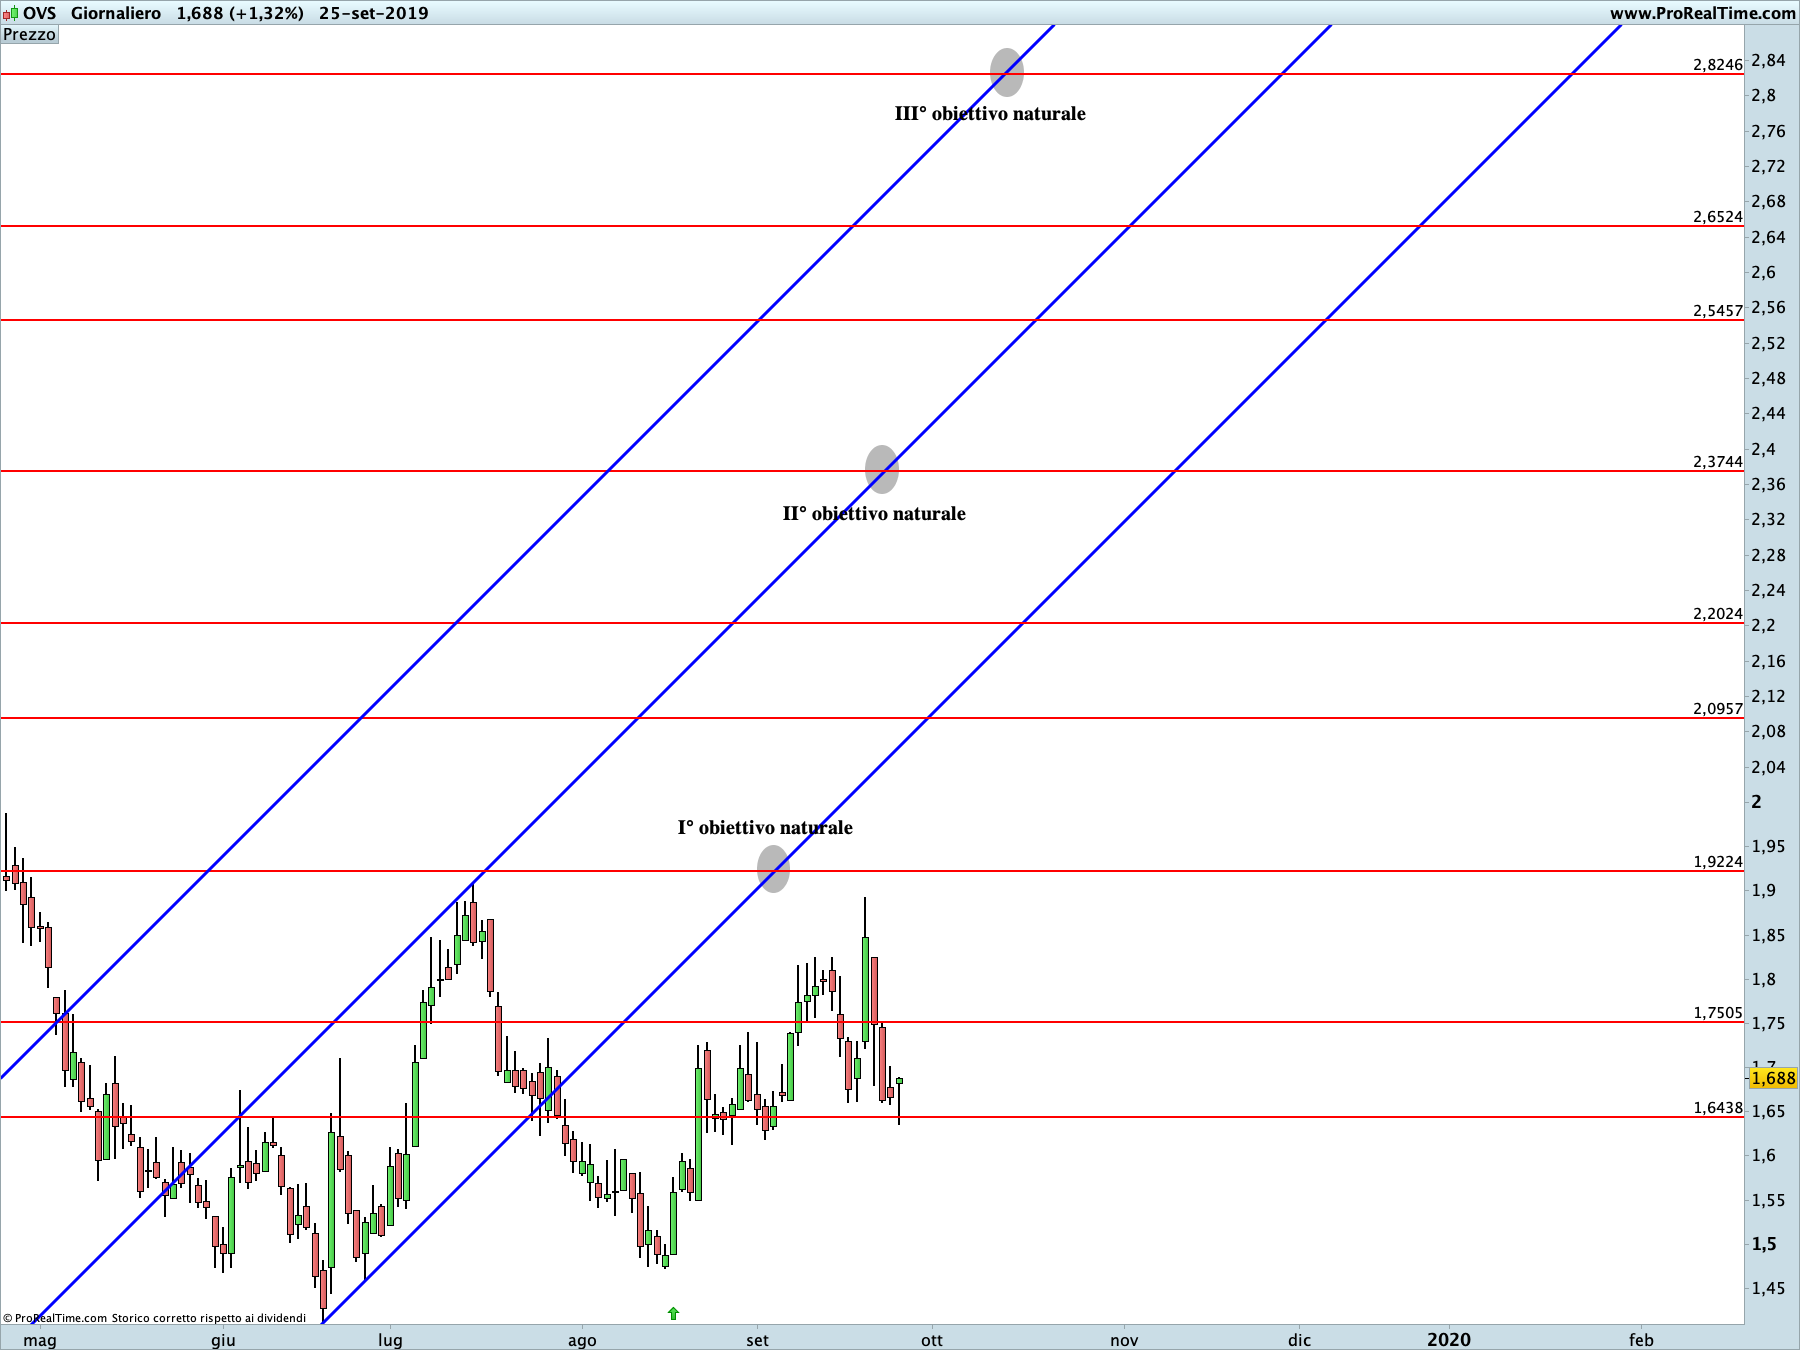This screenshot has height=1350, width=1800.
Task: Click the OVS ticker name
Action: tap(40, 13)
